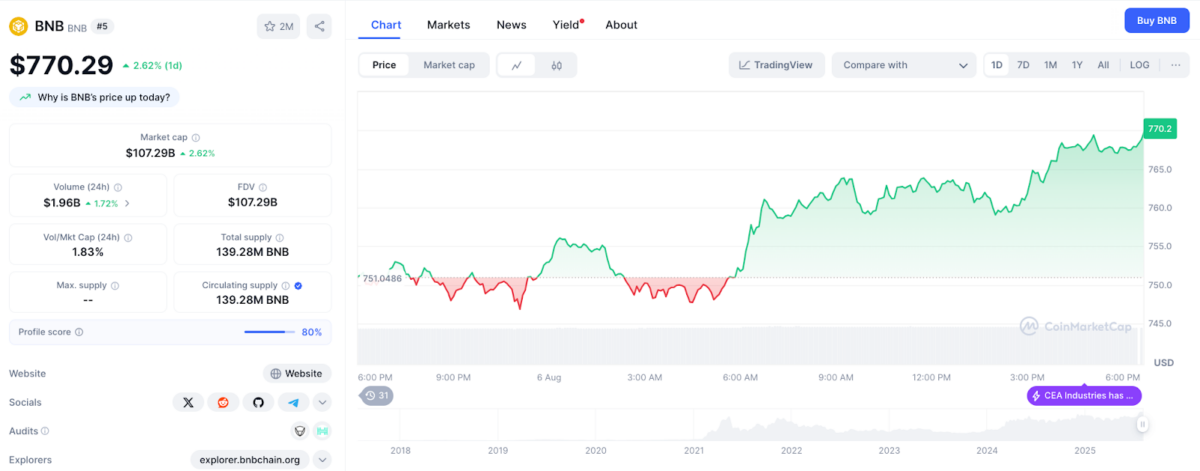Add BNB to watchlist star button
The width and height of the screenshot is (1200, 471).
(x=278, y=26)
